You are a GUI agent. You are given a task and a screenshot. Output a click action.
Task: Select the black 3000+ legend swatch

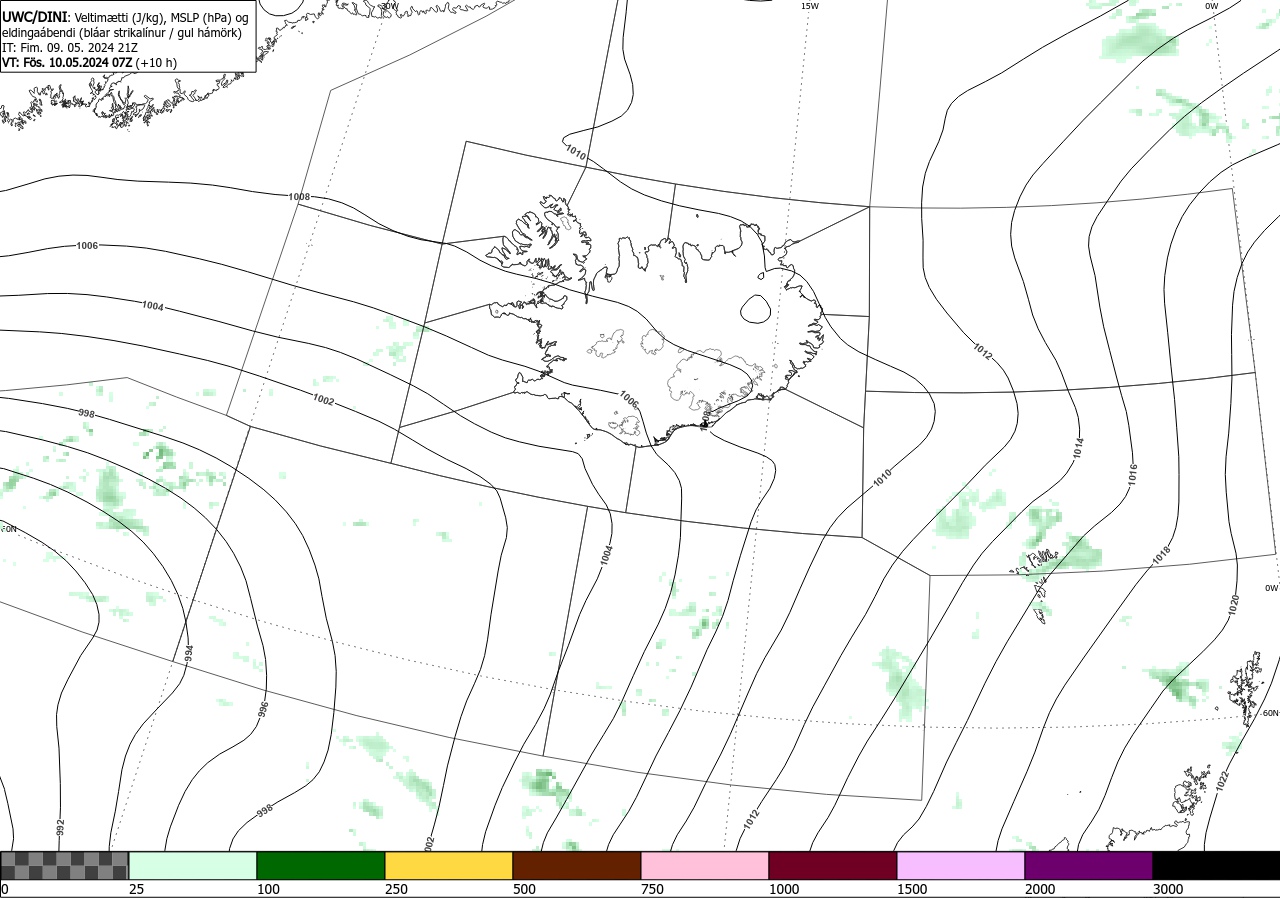[x=1216, y=865]
